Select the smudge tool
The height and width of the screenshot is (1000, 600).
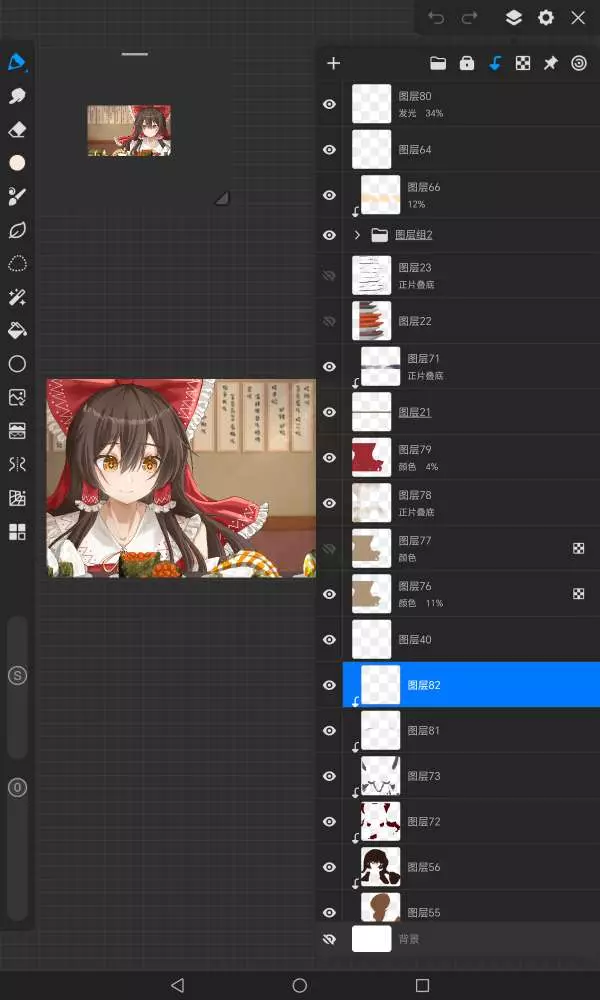[17, 96]
